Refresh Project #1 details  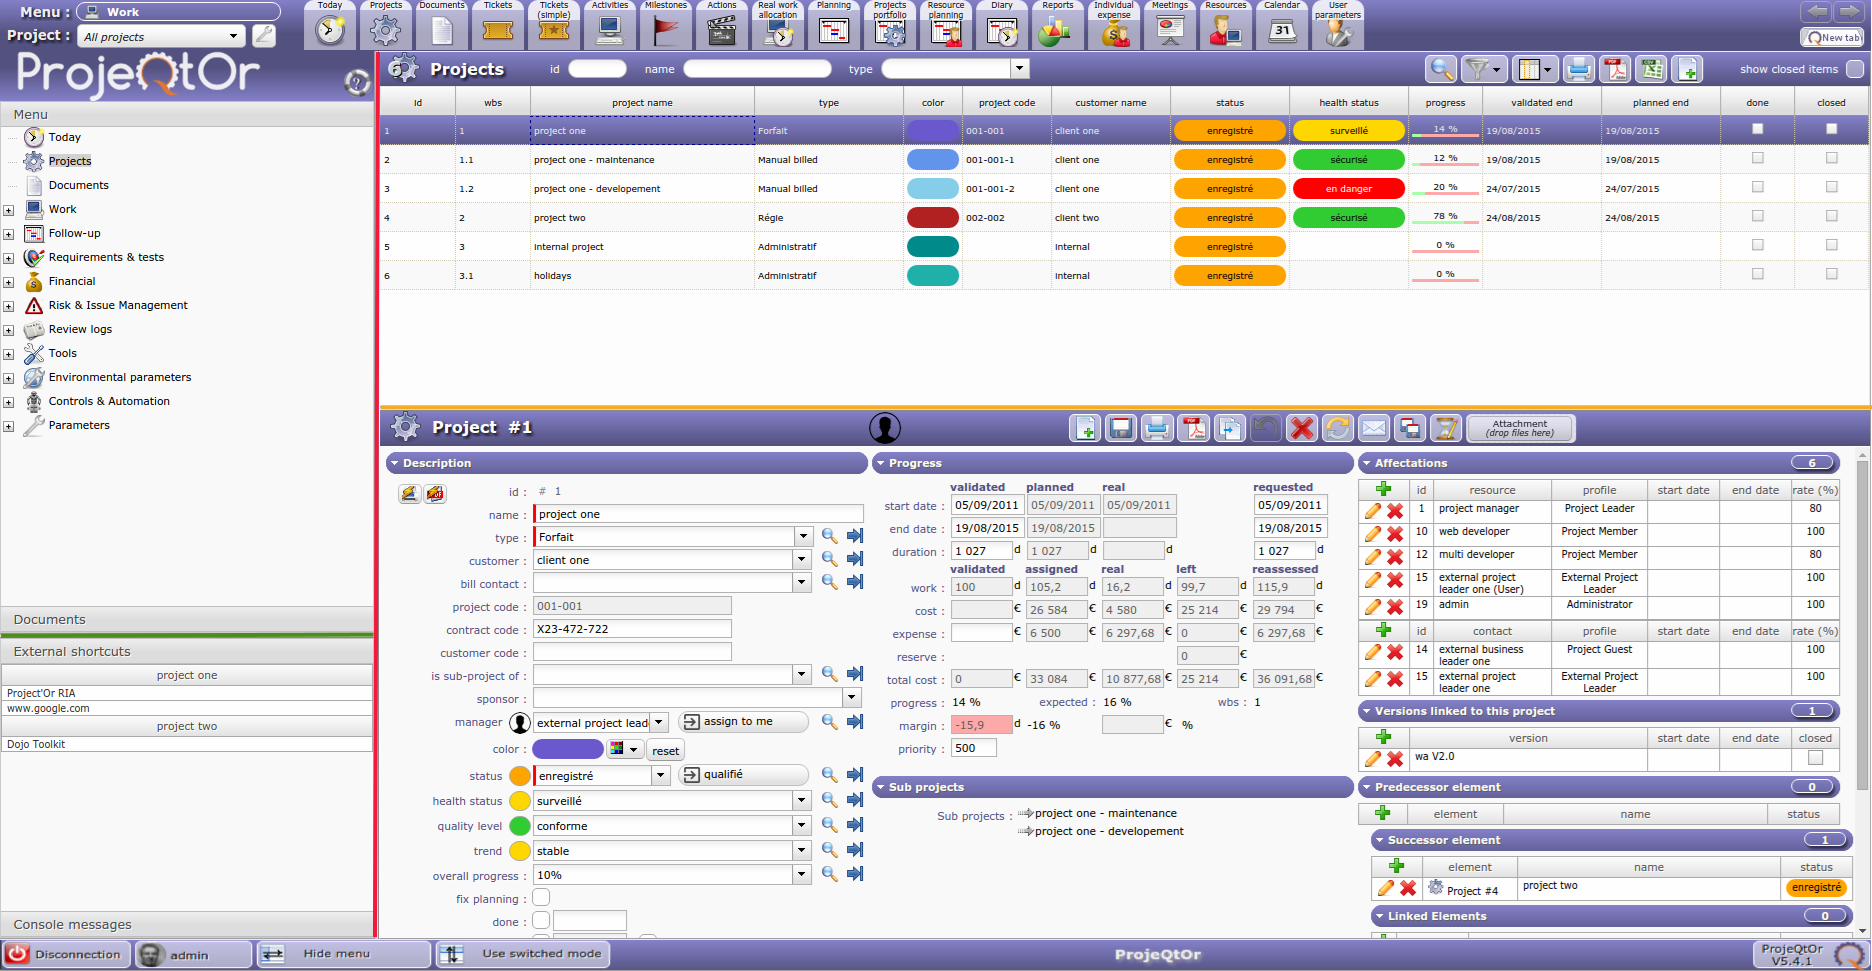[1338, 428]
